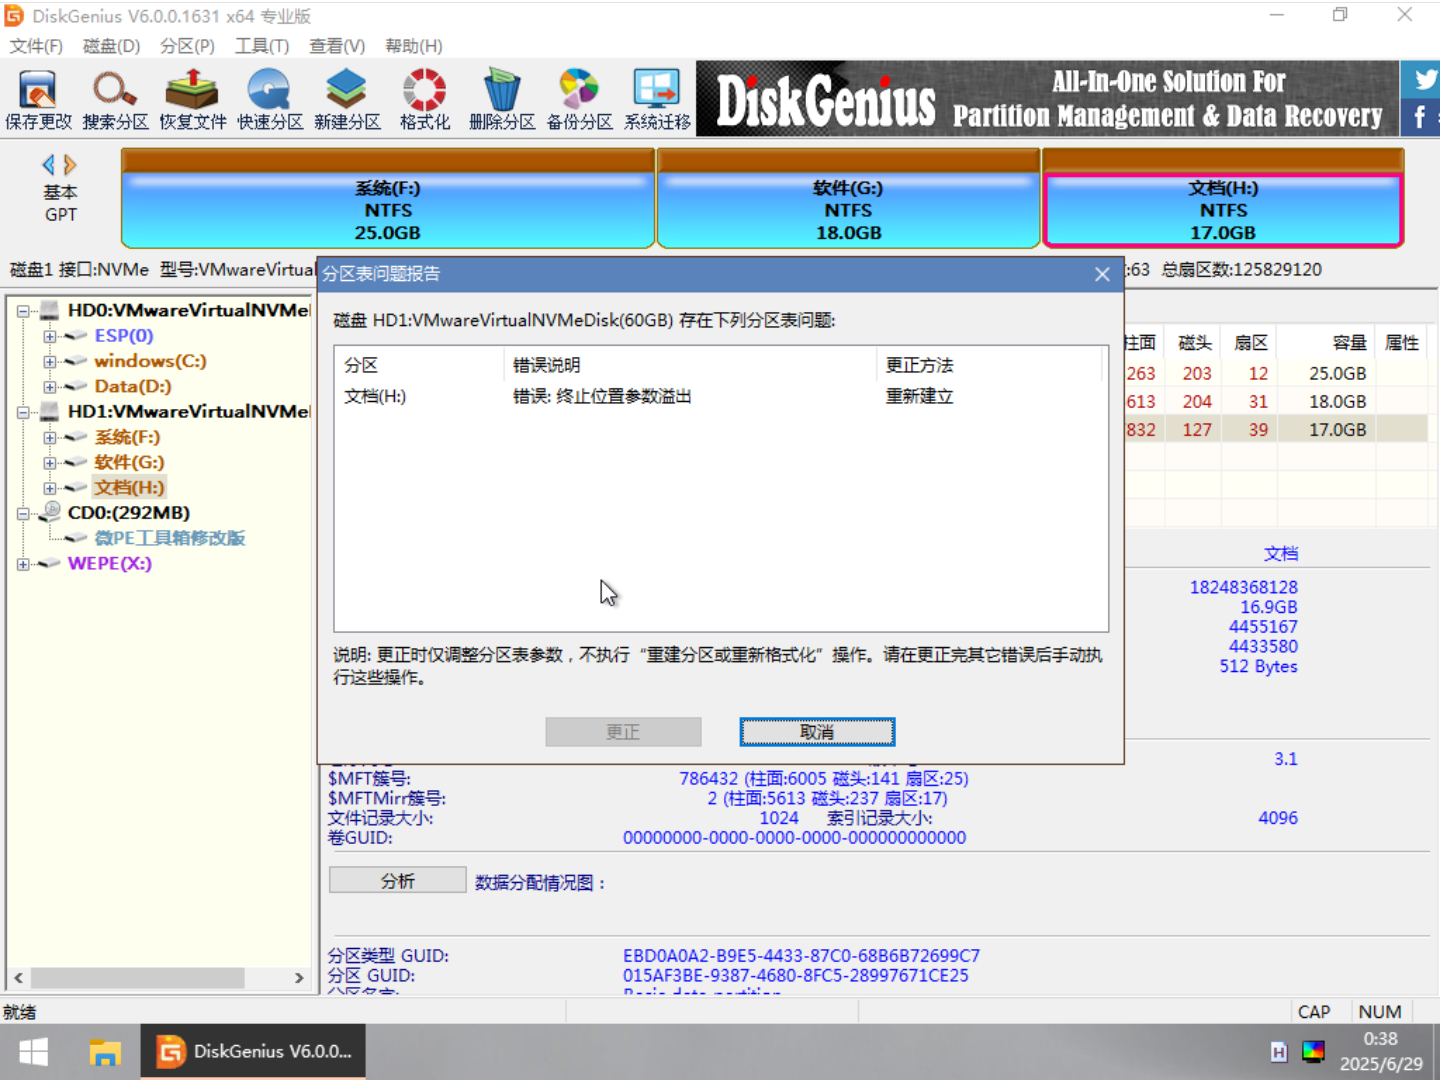Viewport: 1440px width, 1080px height.
Task: Click the 取消 button in the dialog
Action: coord(816,731)
